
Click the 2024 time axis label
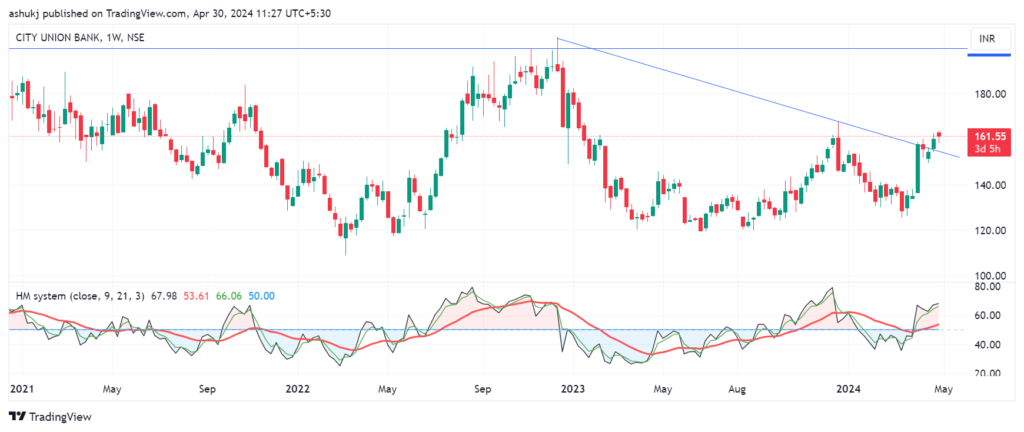coord(848,389)
